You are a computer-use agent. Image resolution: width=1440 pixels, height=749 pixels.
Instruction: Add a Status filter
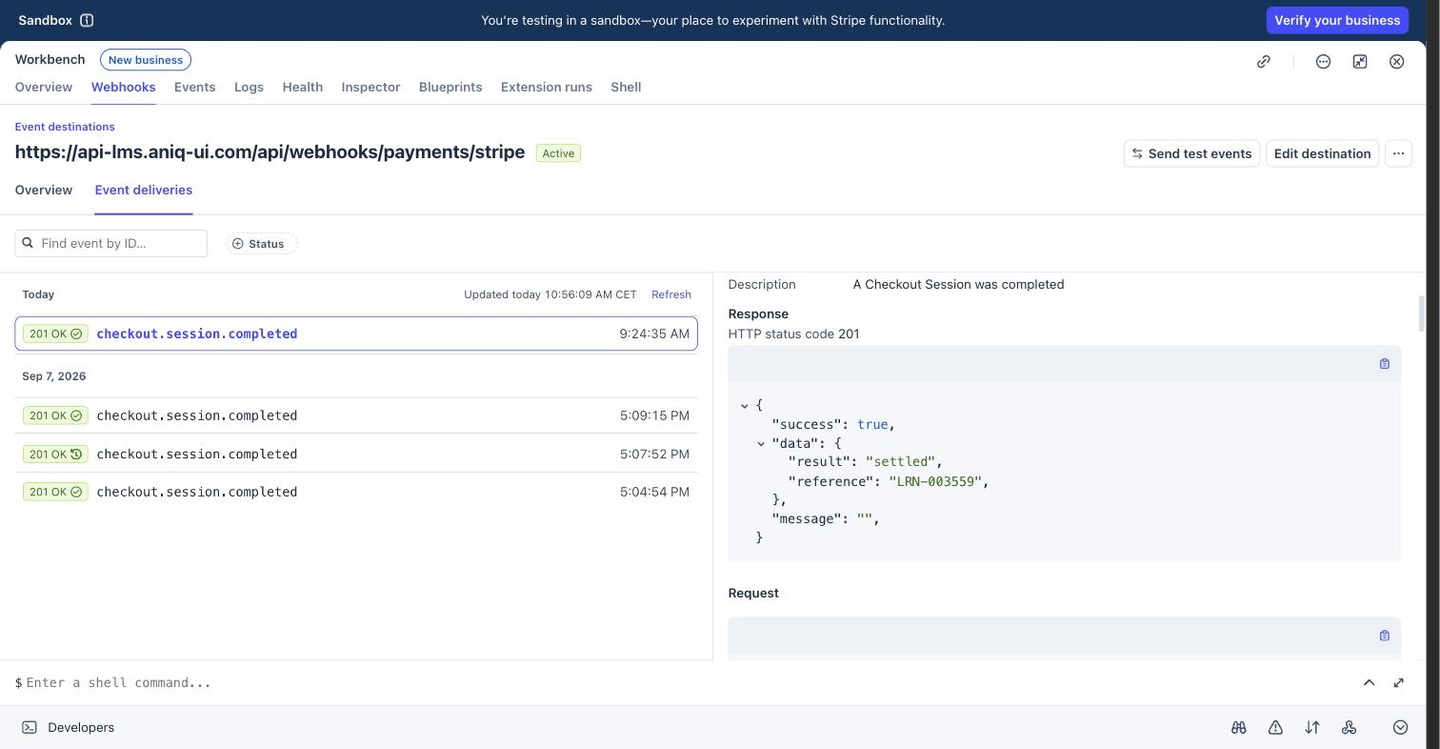click(x=262, y=243)
